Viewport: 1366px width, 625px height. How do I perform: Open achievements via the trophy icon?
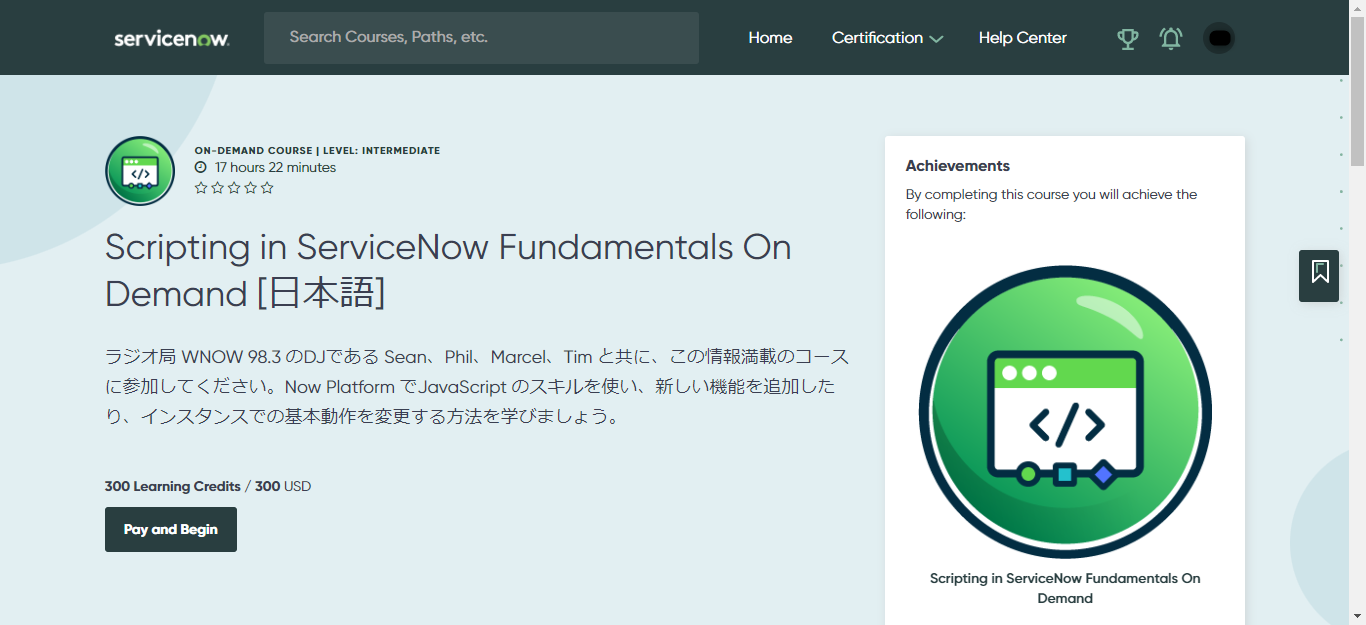click(1127, 38)
